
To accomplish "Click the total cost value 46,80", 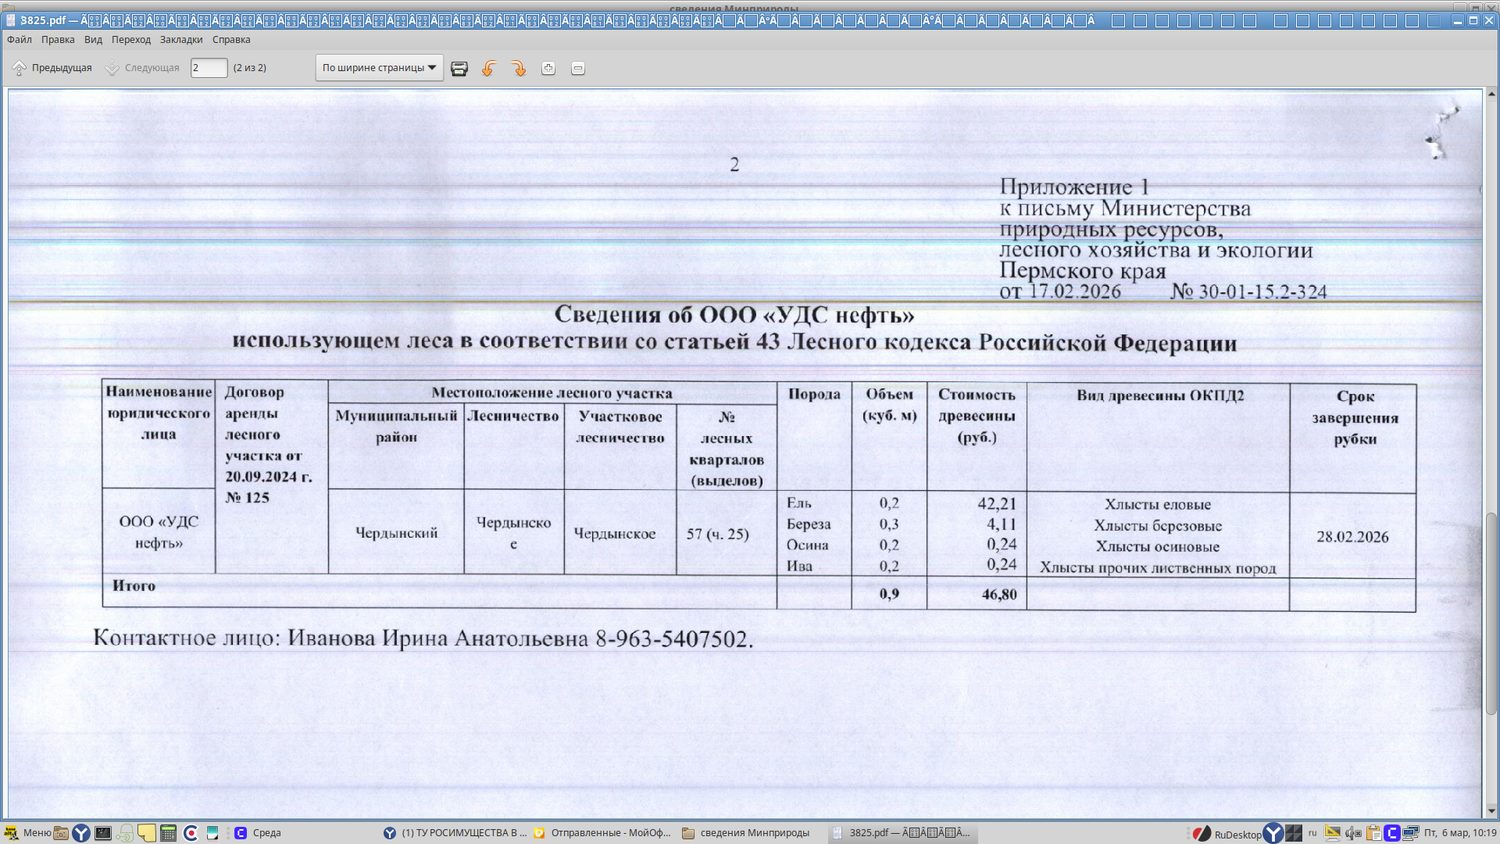I will pos(999,594).
